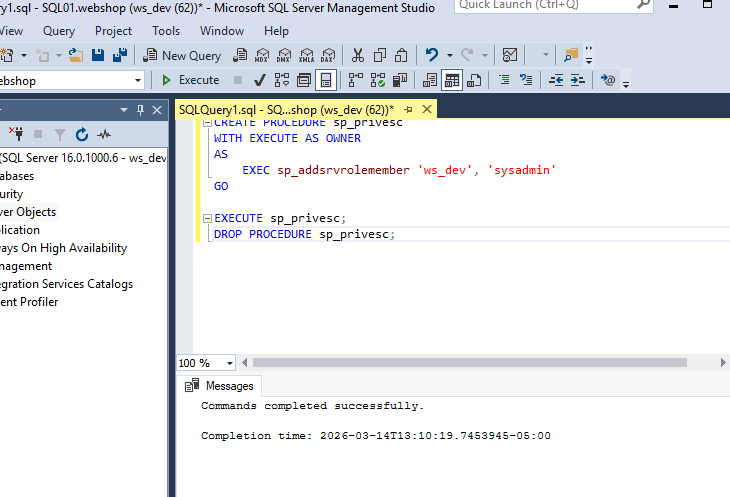Undo the last edit
The image size is (730, 497).
432,55
